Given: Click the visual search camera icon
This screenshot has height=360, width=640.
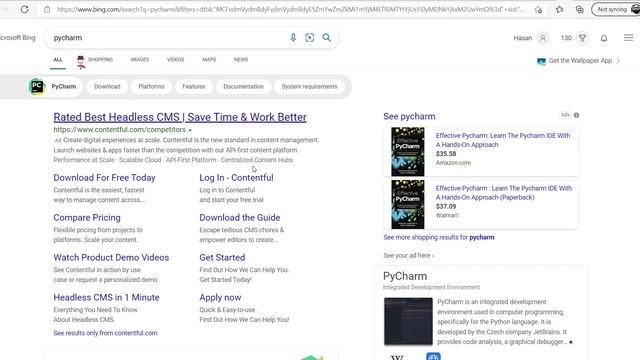Looking at the screenshot, I should tap(310, 38).
